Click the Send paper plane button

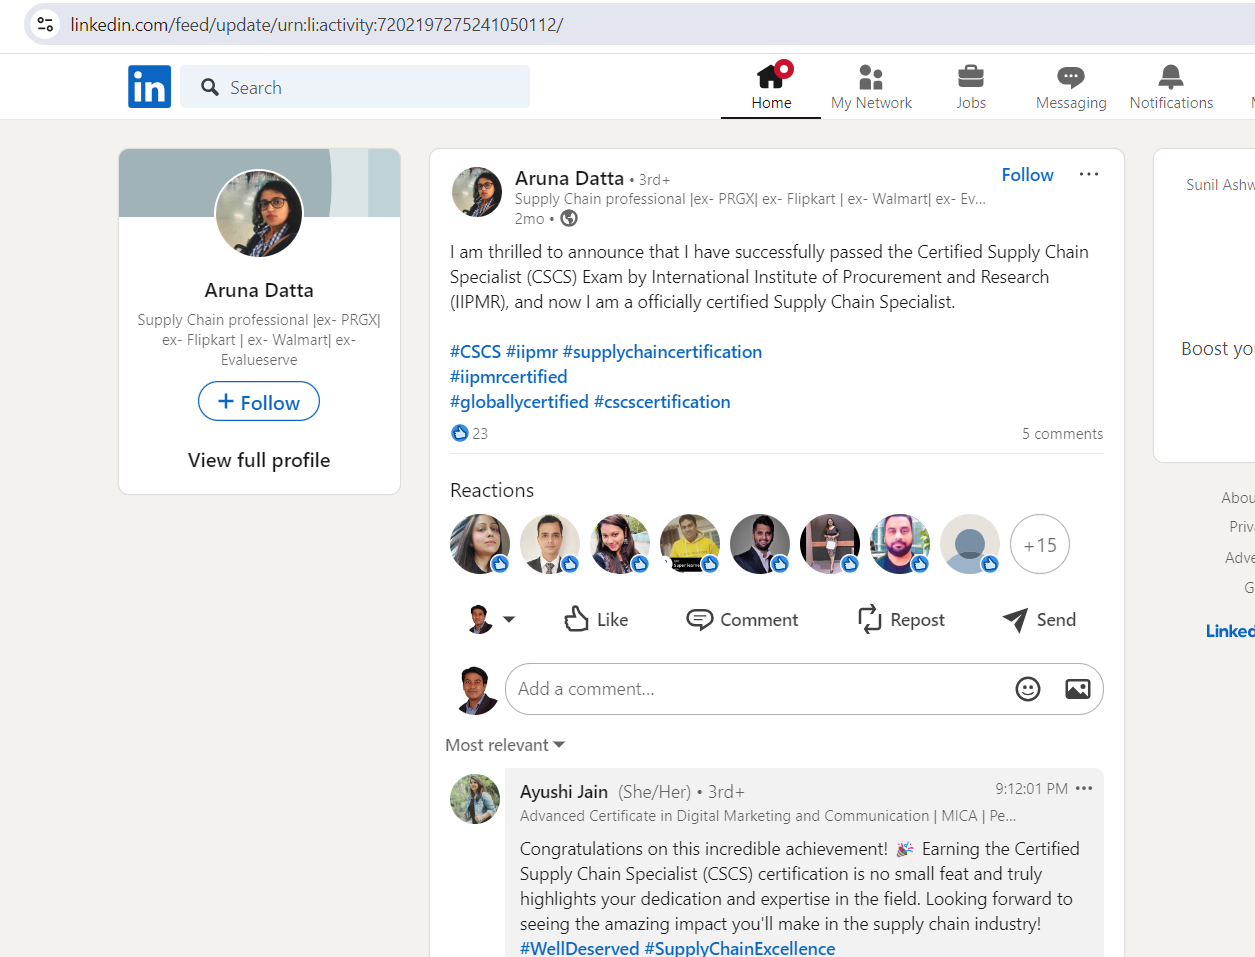coord(1039,620)
